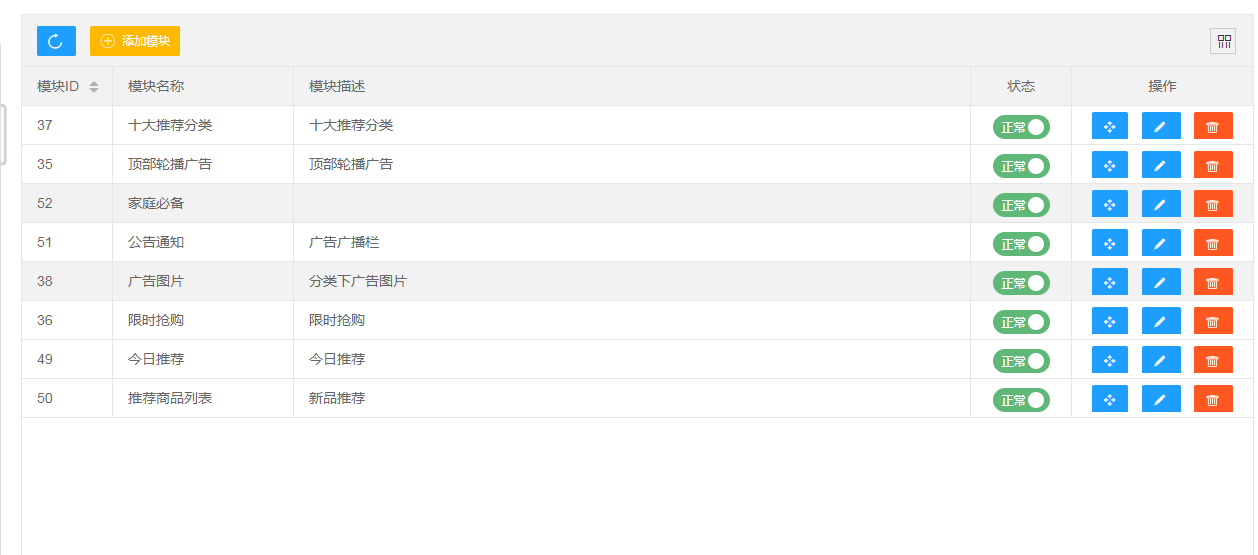Click move icon for 十大推荐分类 row

1109,126
